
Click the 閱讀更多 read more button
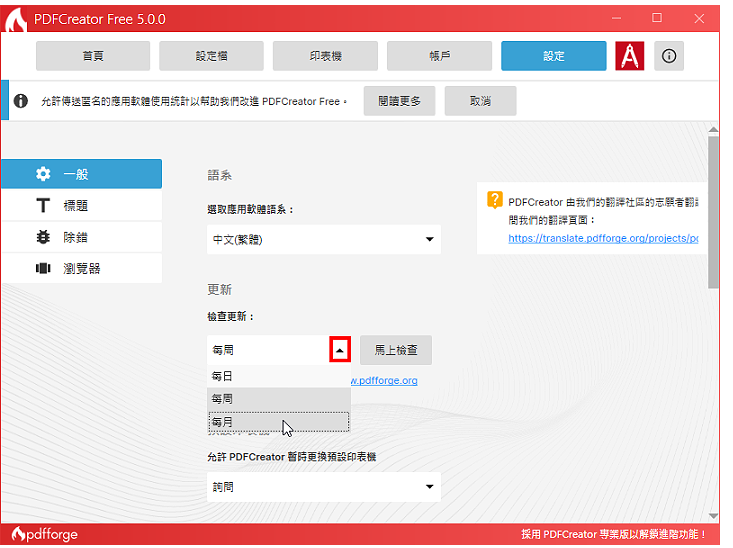[399, 101]
